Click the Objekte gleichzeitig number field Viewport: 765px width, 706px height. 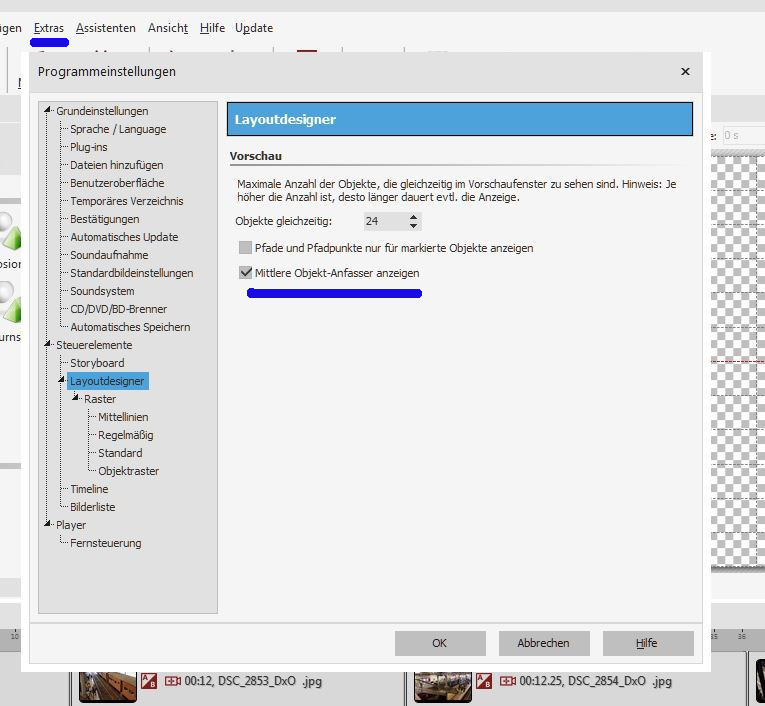(x=382, y=221)
